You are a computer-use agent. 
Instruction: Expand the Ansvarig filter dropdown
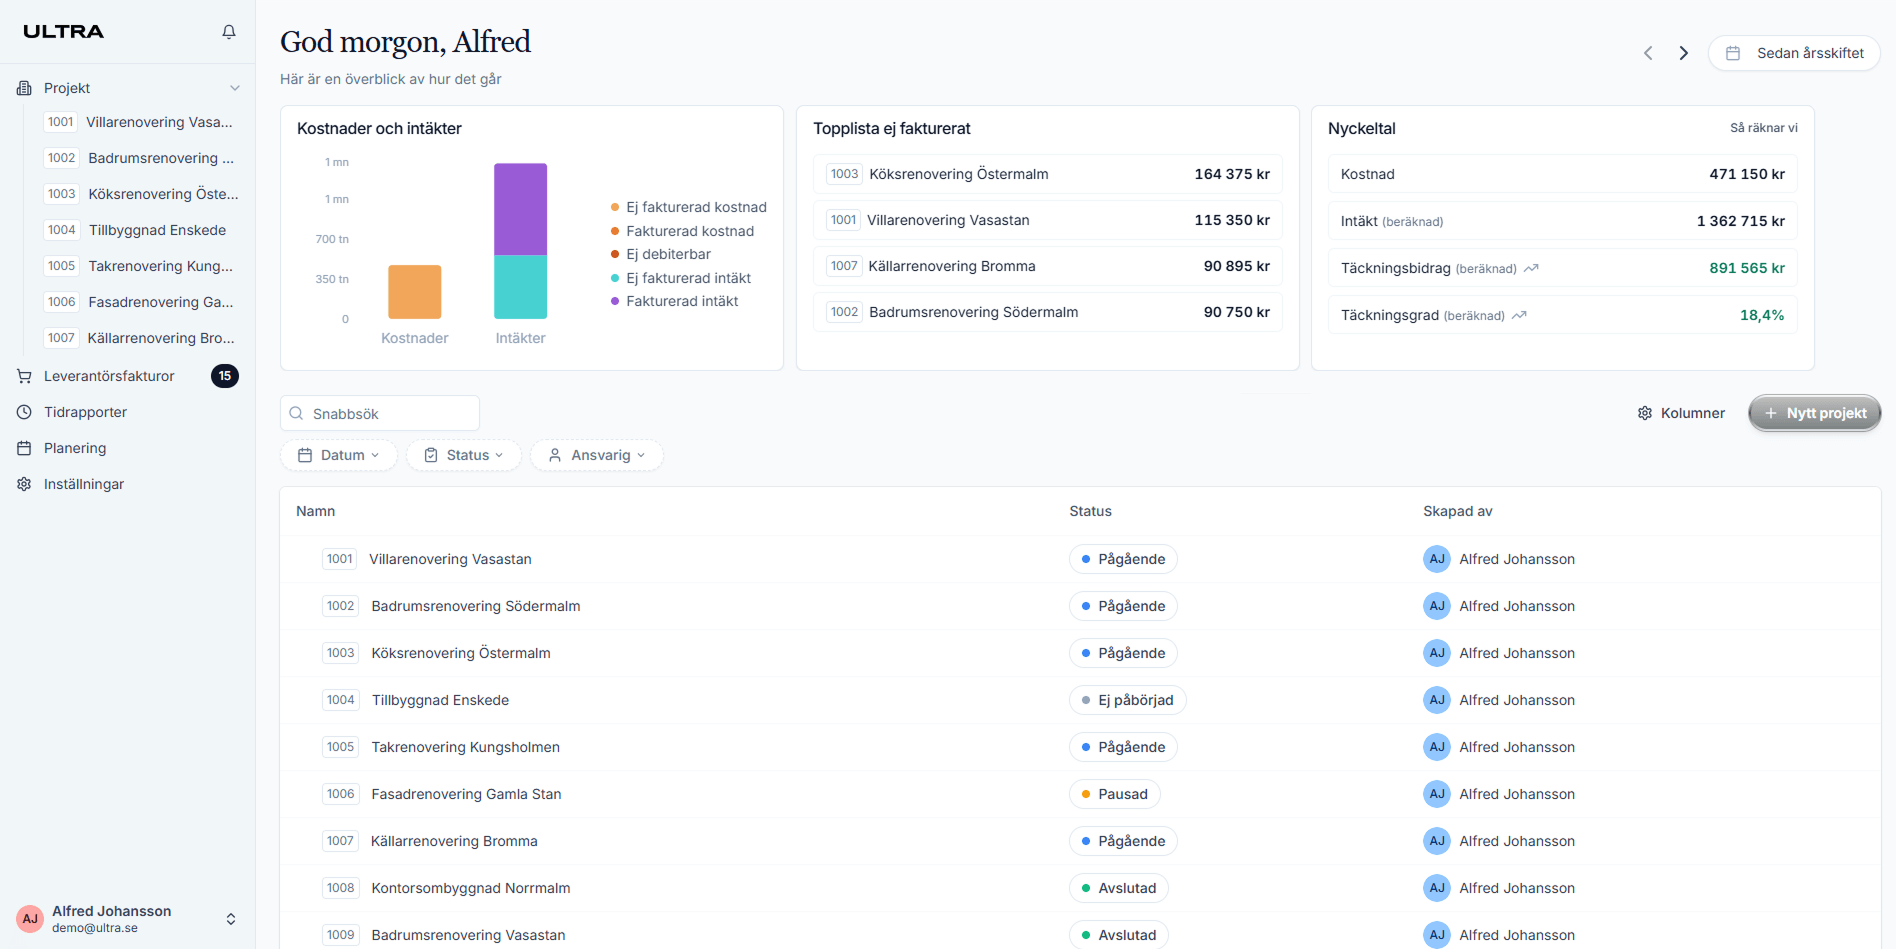597,455
